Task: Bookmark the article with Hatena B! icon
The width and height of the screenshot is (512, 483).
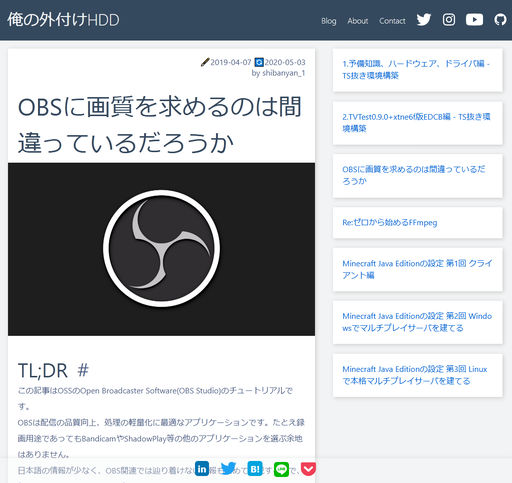Action: click(255, 469)
